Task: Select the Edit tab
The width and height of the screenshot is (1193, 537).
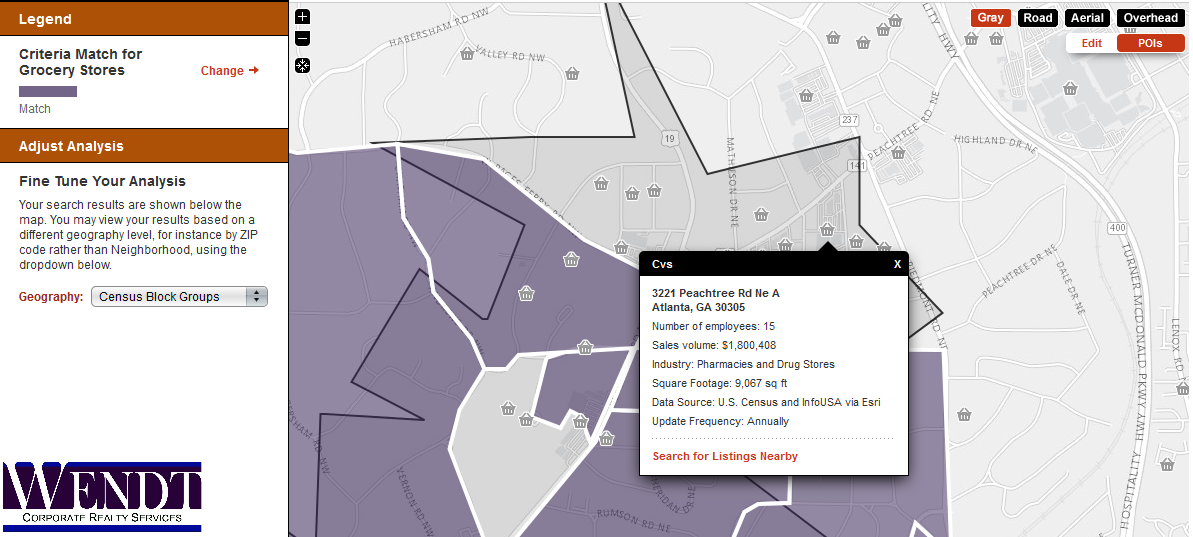Action: (x=1091, y=43)
